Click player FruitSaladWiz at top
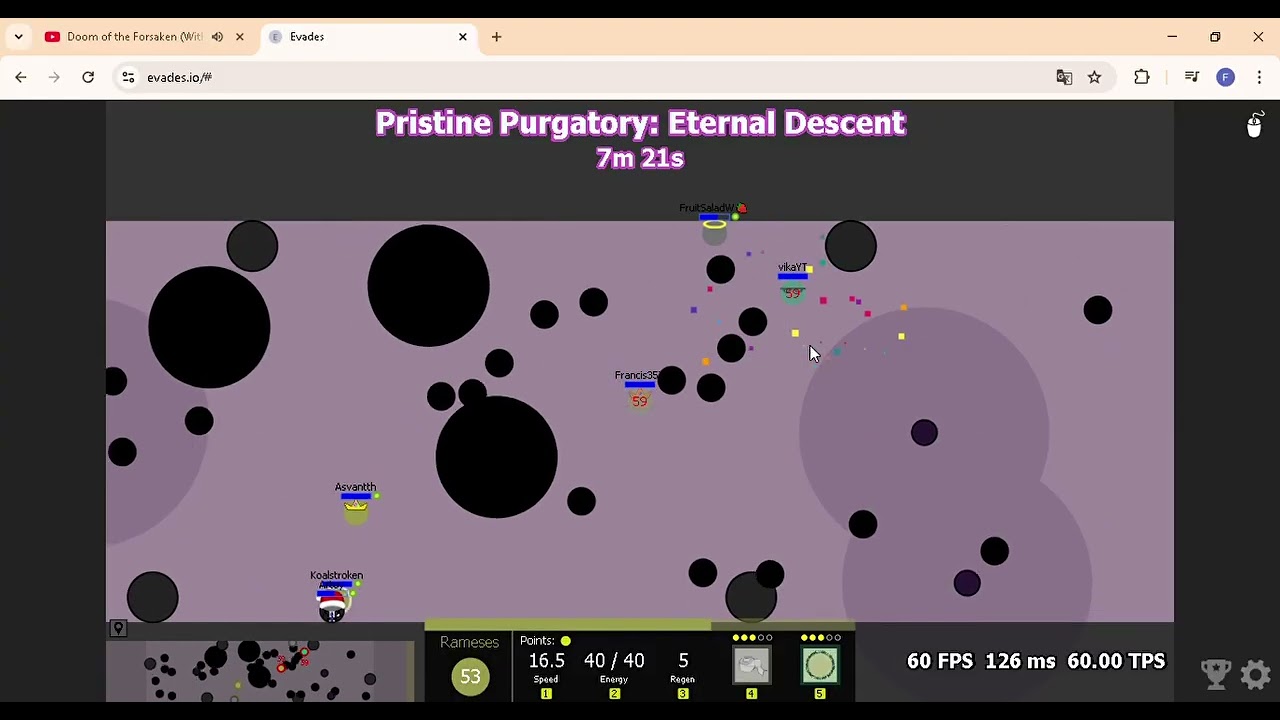 [714, 231]
